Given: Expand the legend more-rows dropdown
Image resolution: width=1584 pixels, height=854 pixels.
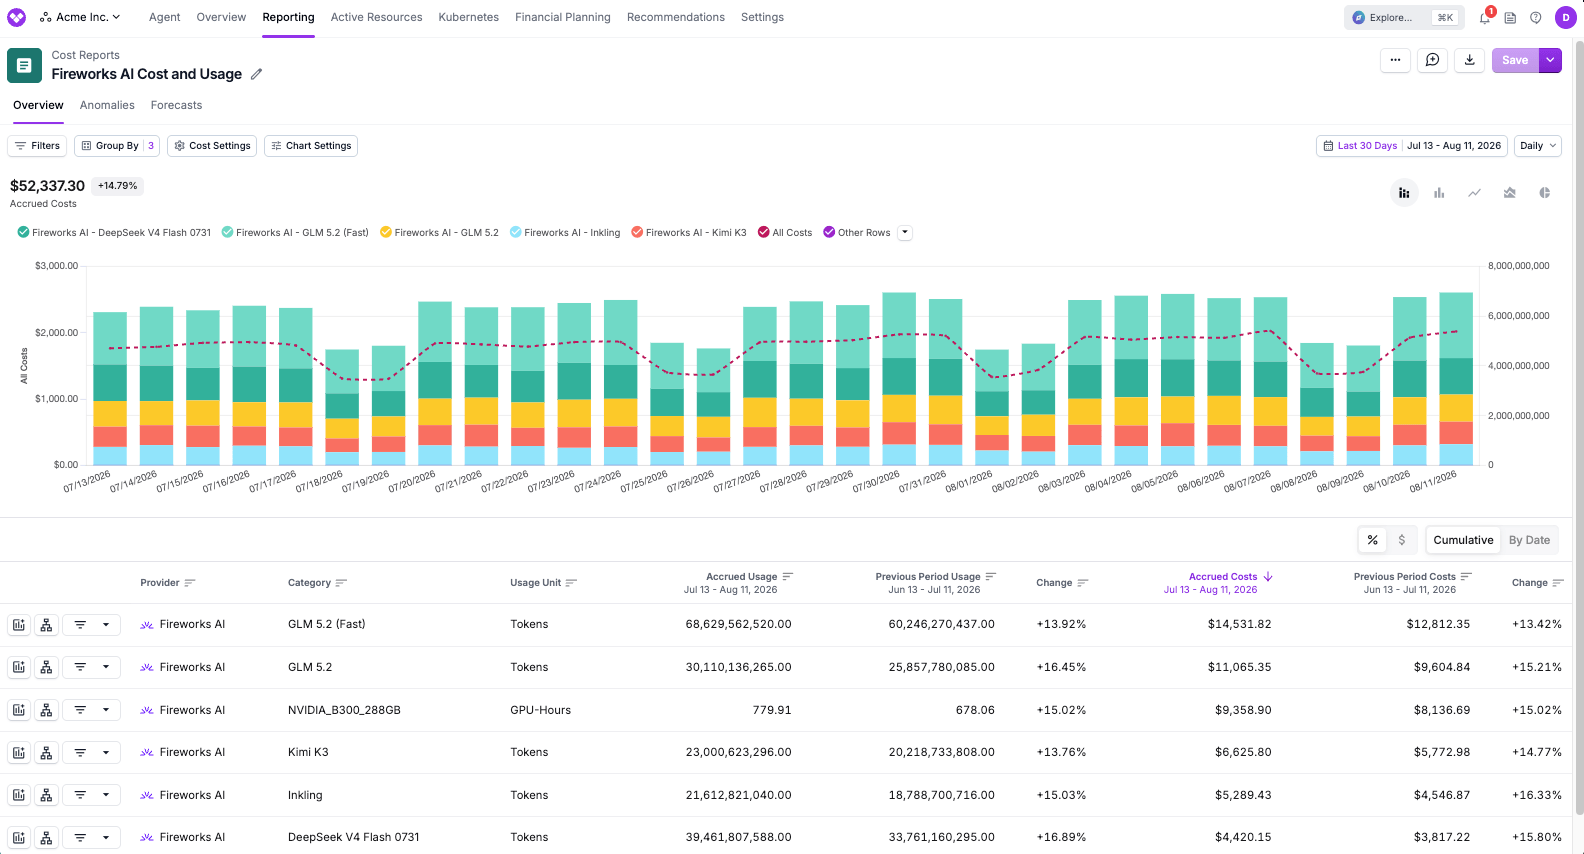Looking at the screenshot, I should (x=905, y=233).
